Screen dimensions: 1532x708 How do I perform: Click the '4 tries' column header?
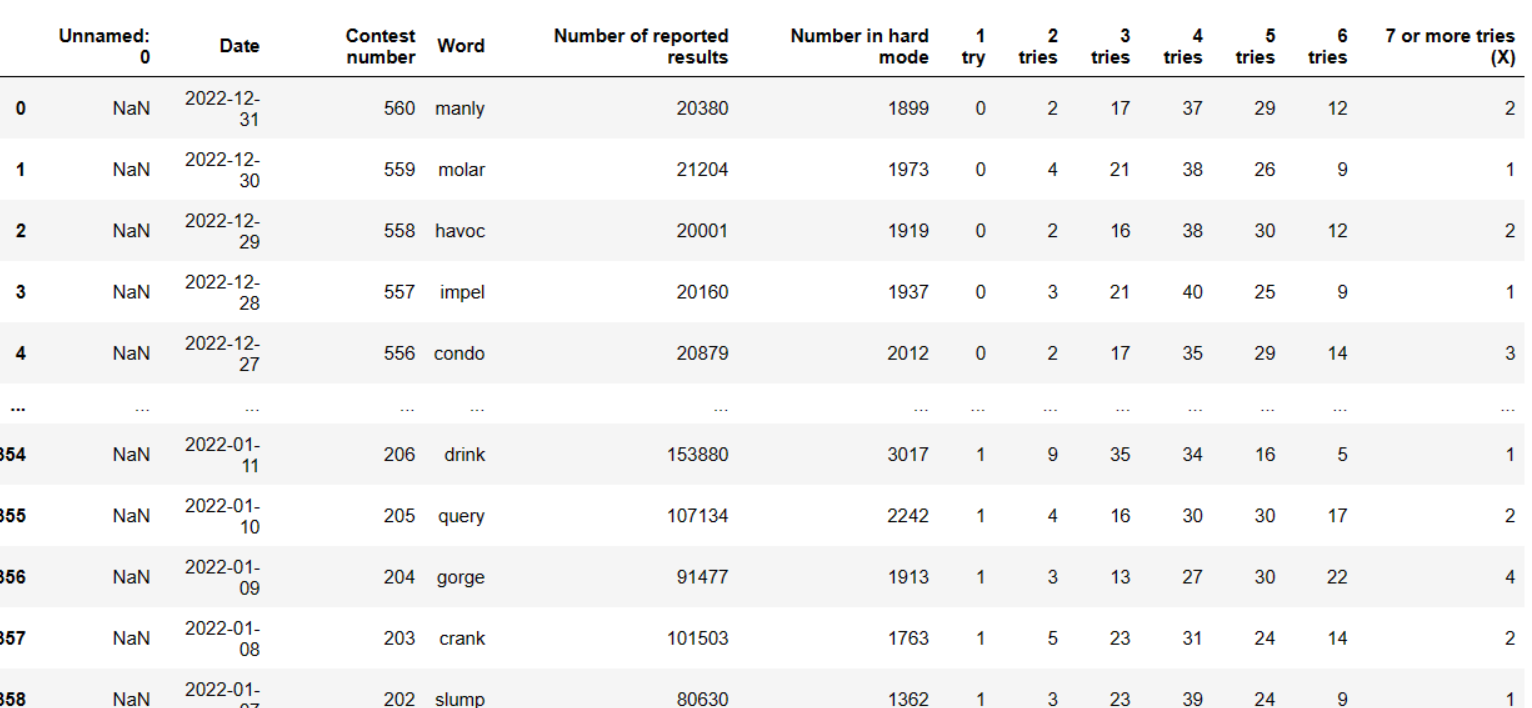1182,46
